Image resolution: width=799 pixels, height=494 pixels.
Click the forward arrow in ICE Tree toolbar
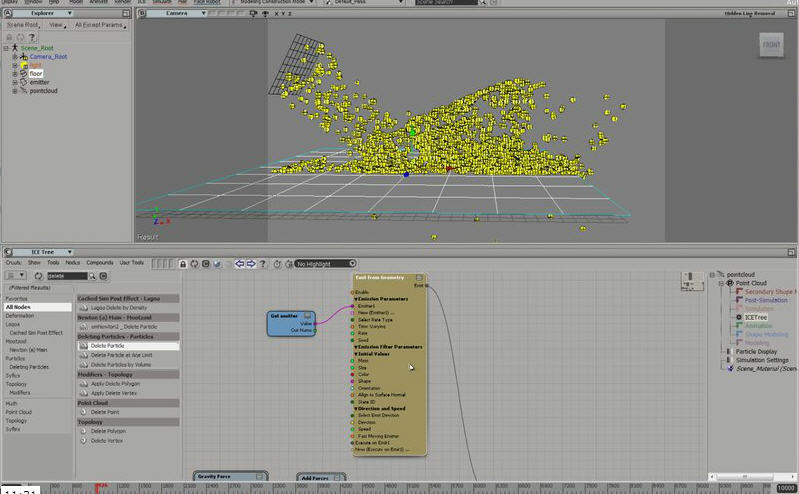[x=251, y=264]
